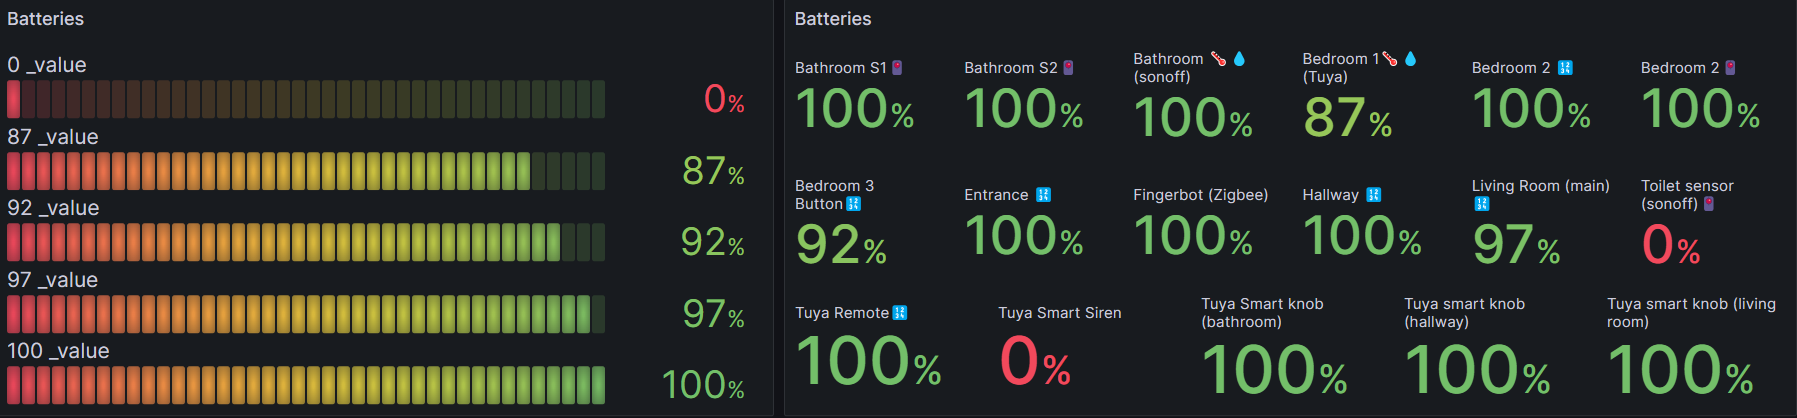Click the Bedroom 1 (Tuya) 87% value

point(1348,118)
